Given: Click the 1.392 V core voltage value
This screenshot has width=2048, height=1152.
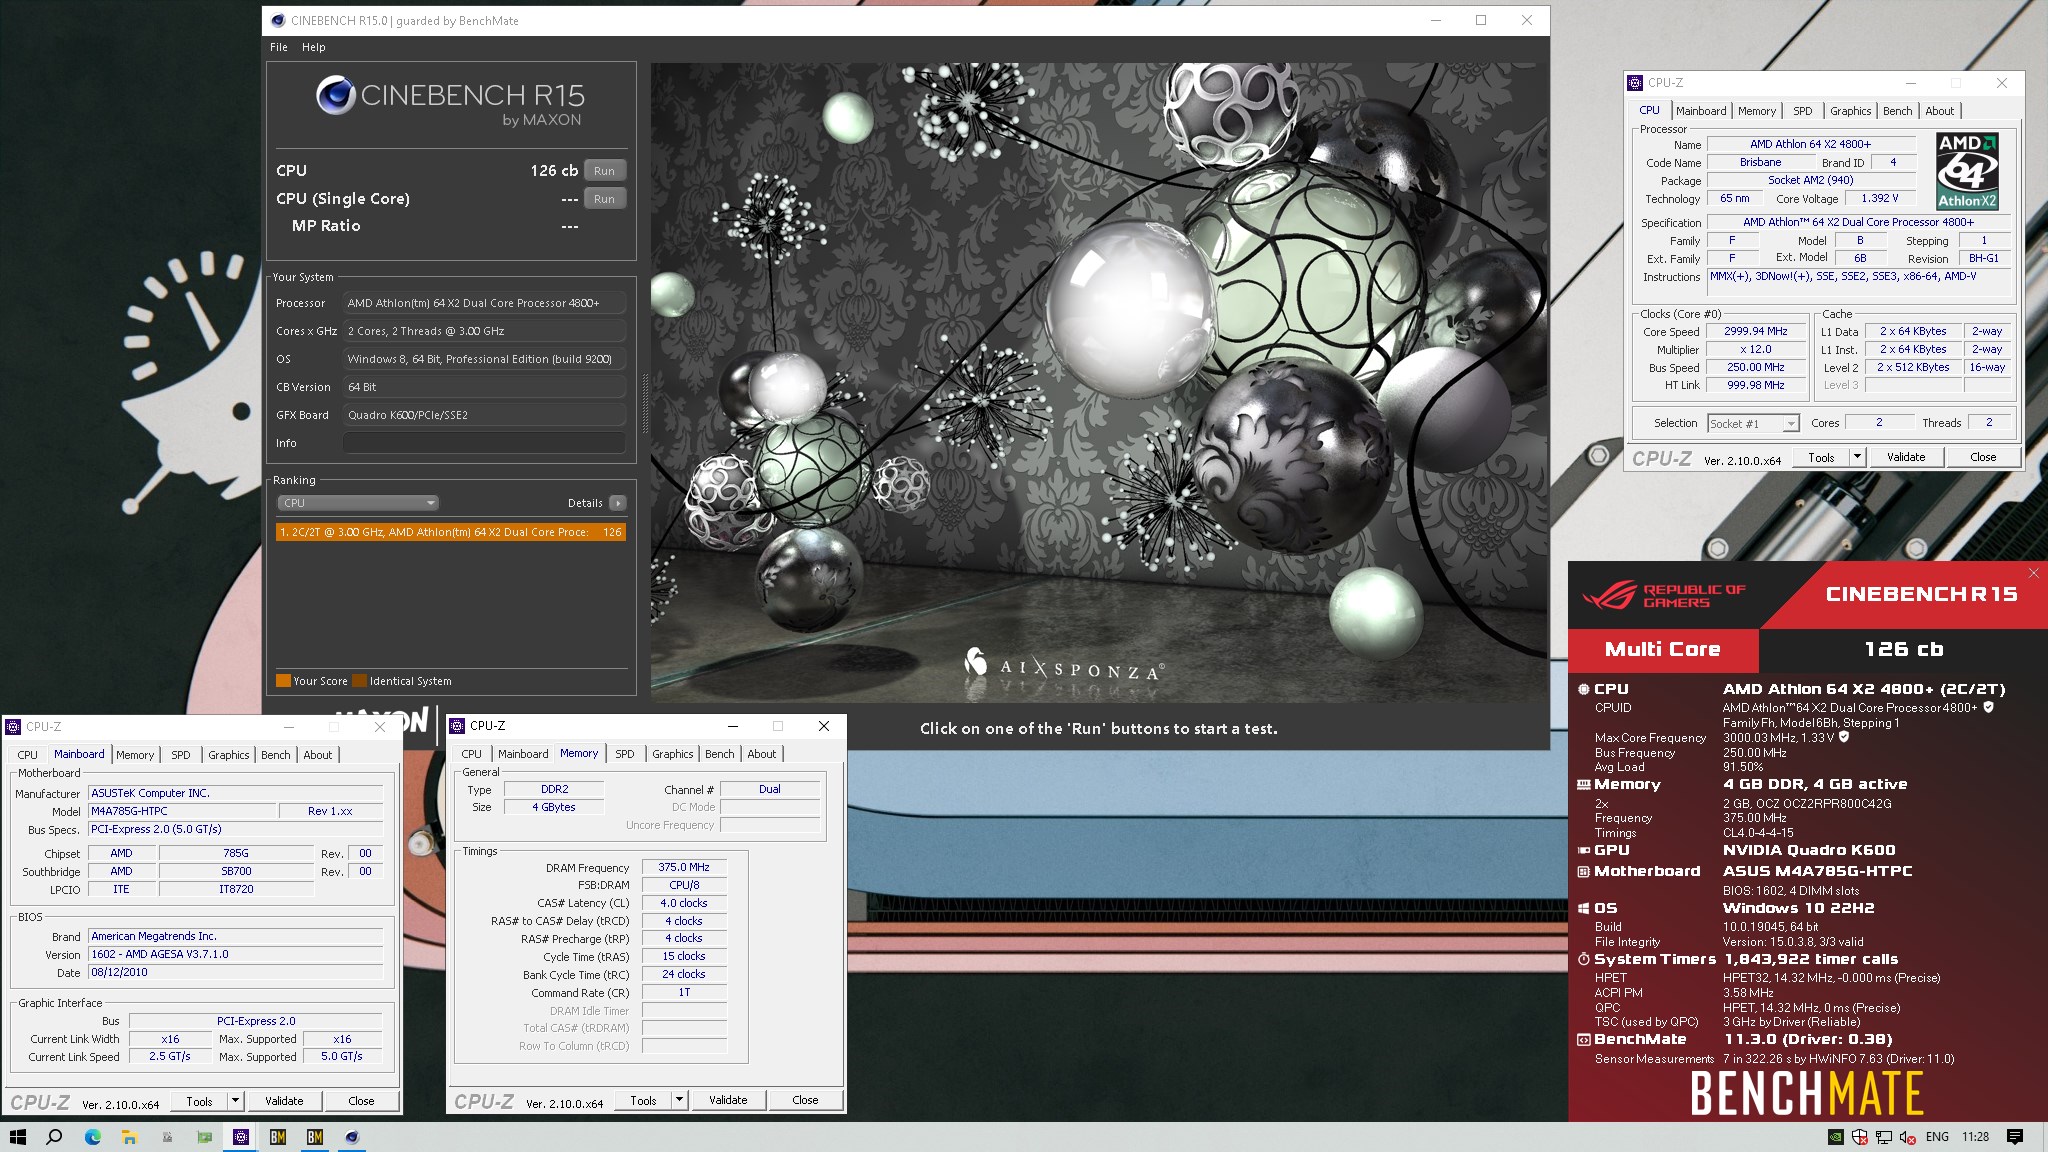Looking at the screenshot, I should pyautogui.click(x=1879, y=198).
